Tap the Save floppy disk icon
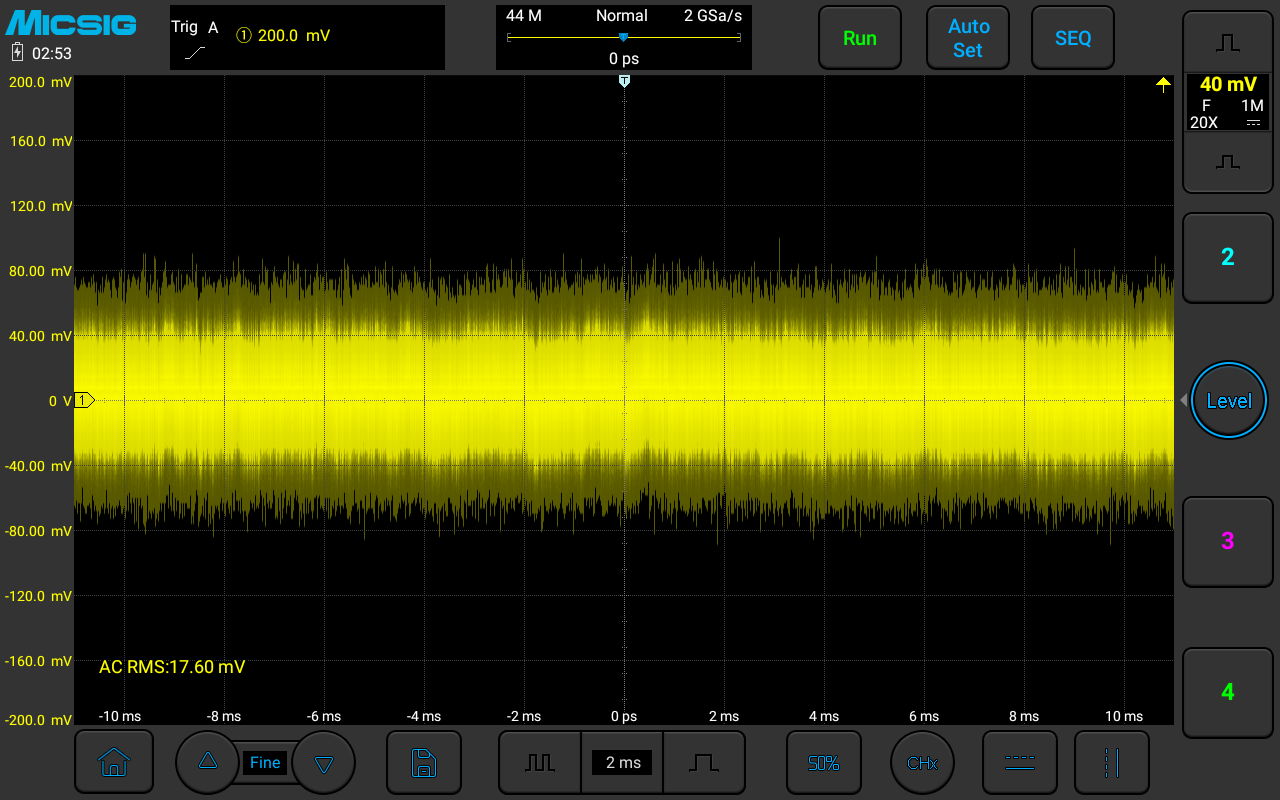This screenshot has width=1280, height=800. pyautogui.click(x=424, y=763)
